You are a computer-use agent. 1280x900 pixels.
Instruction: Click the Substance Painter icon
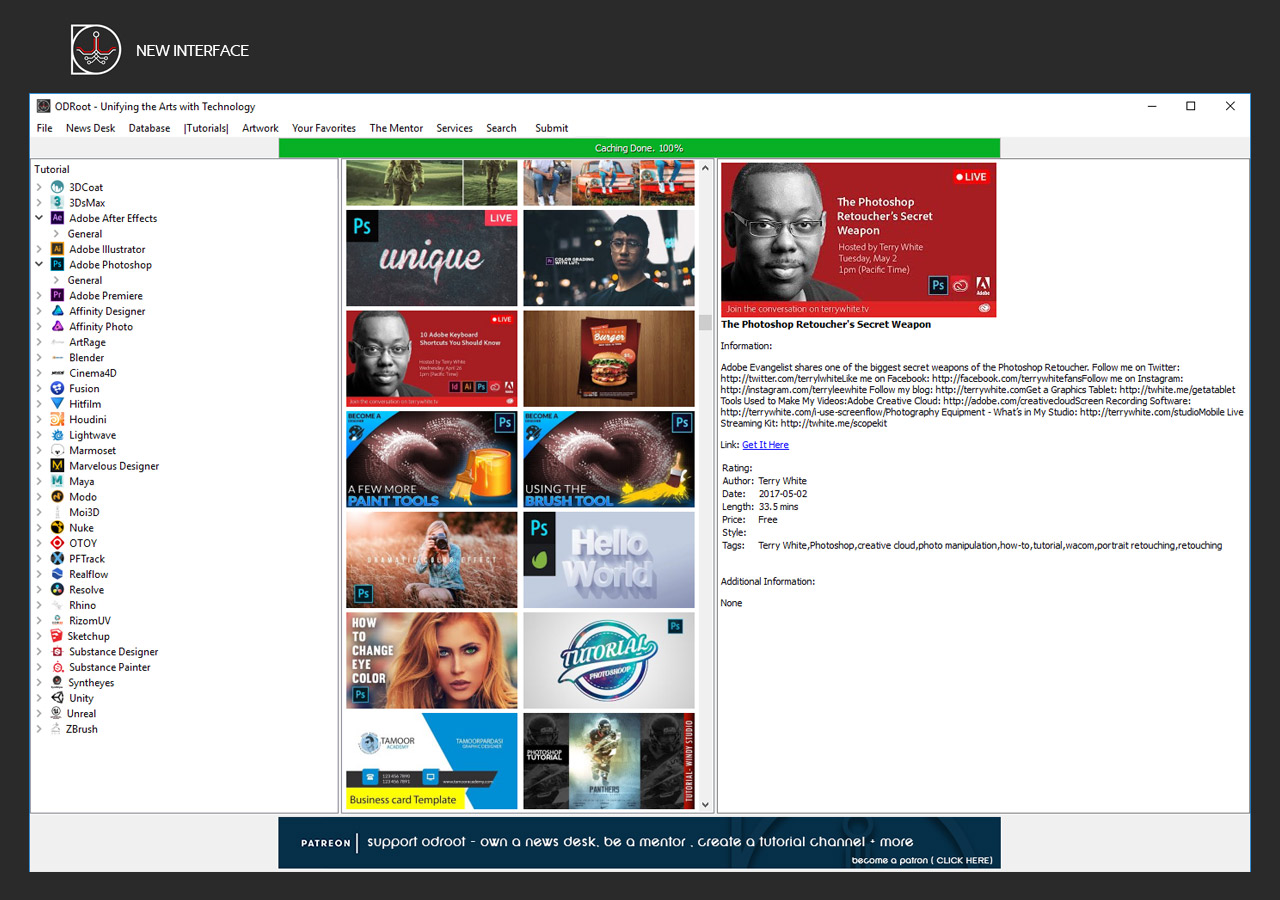[x=58, y=667]
